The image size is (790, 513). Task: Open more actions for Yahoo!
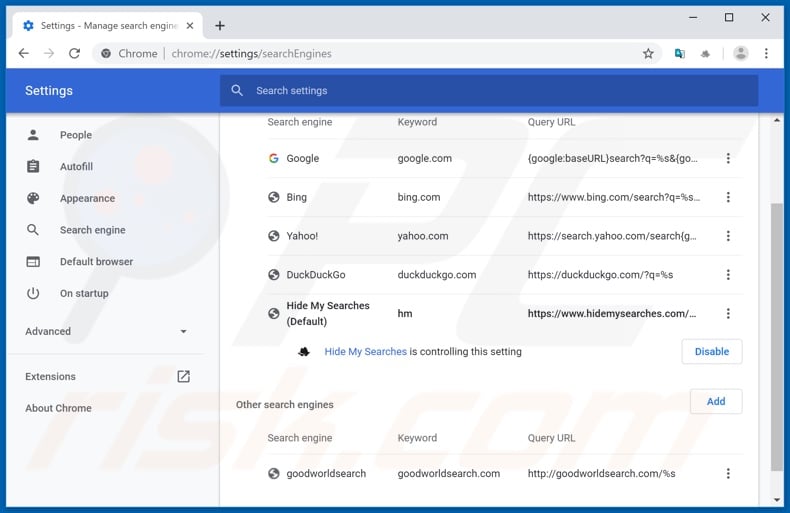pos(728,236)
